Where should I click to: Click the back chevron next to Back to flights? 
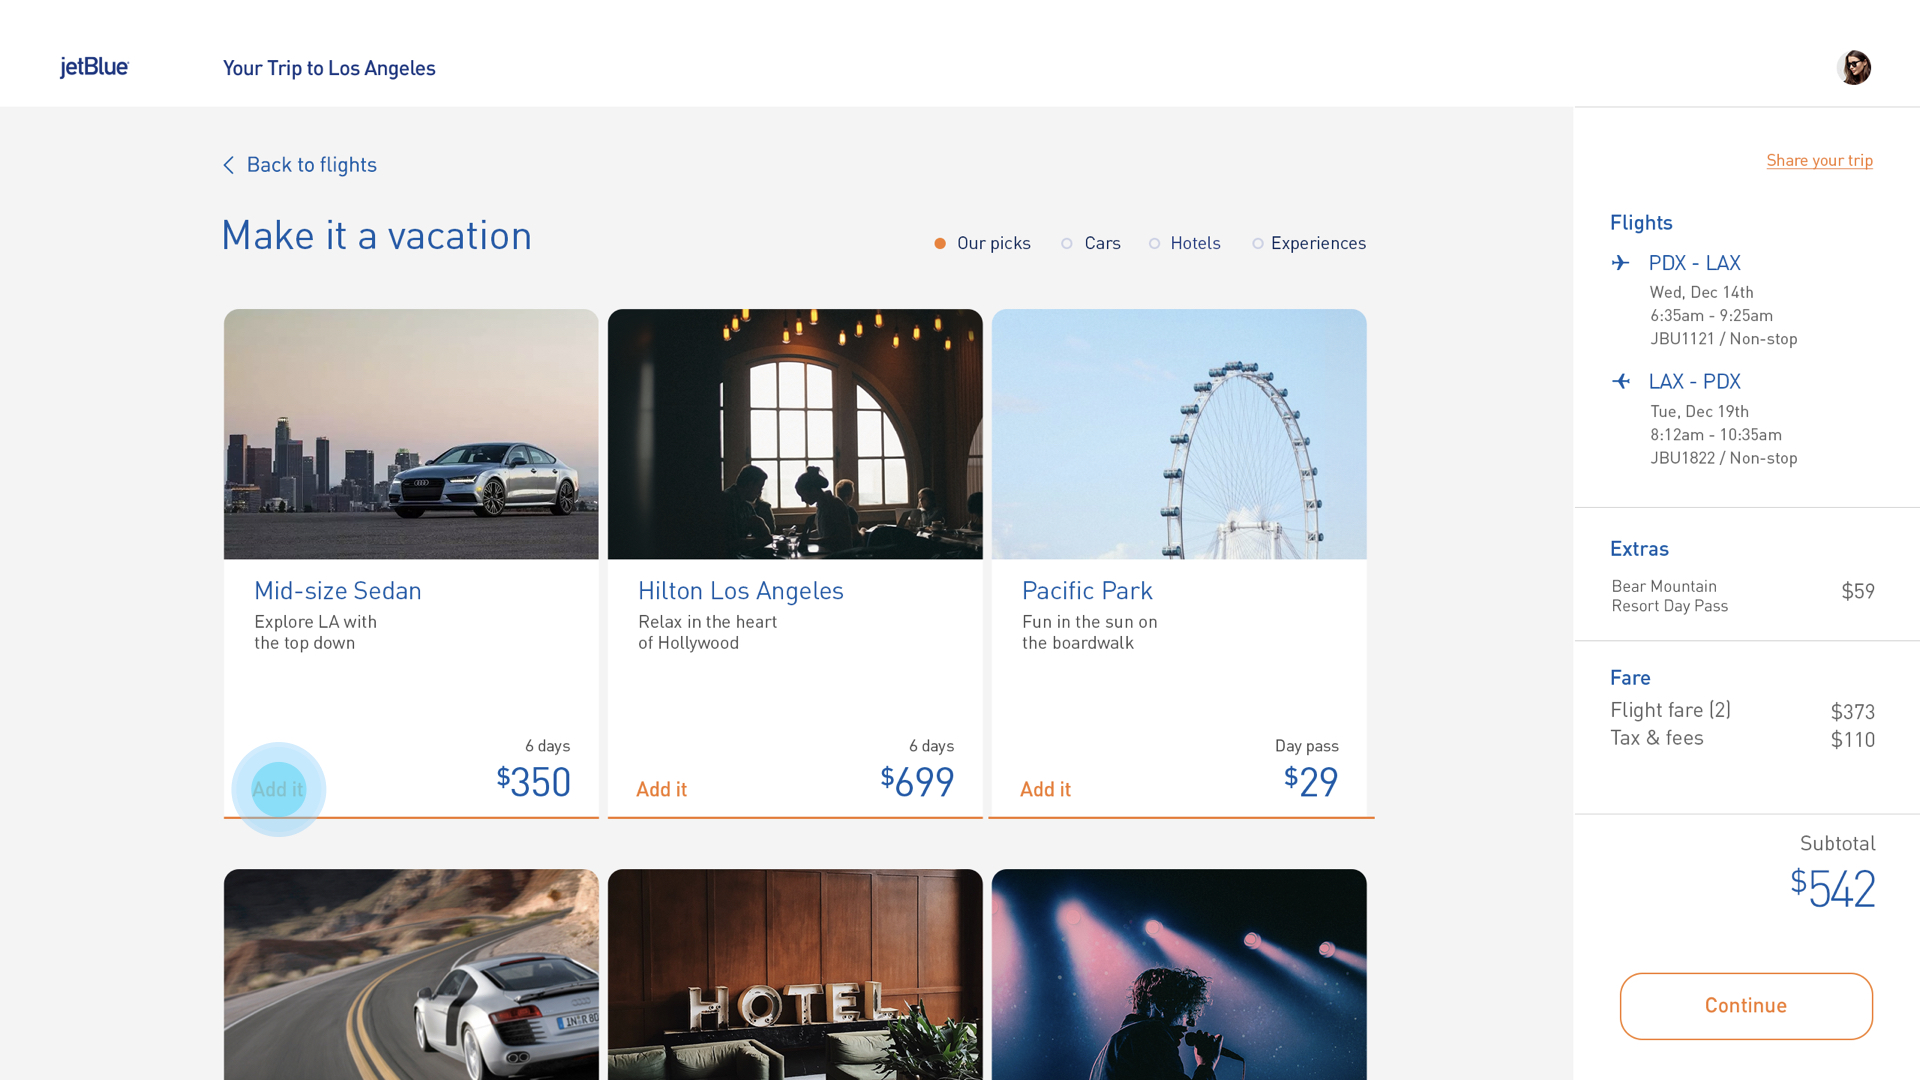(228, 165)
